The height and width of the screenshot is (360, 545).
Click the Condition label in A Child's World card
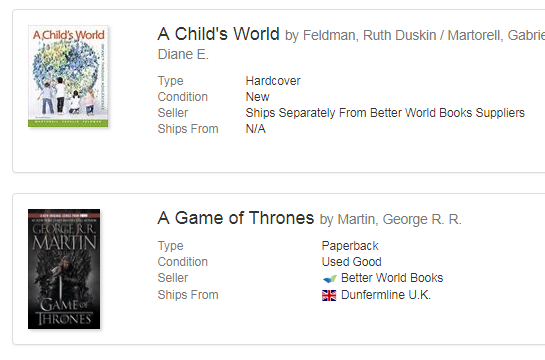coord(183,97)
